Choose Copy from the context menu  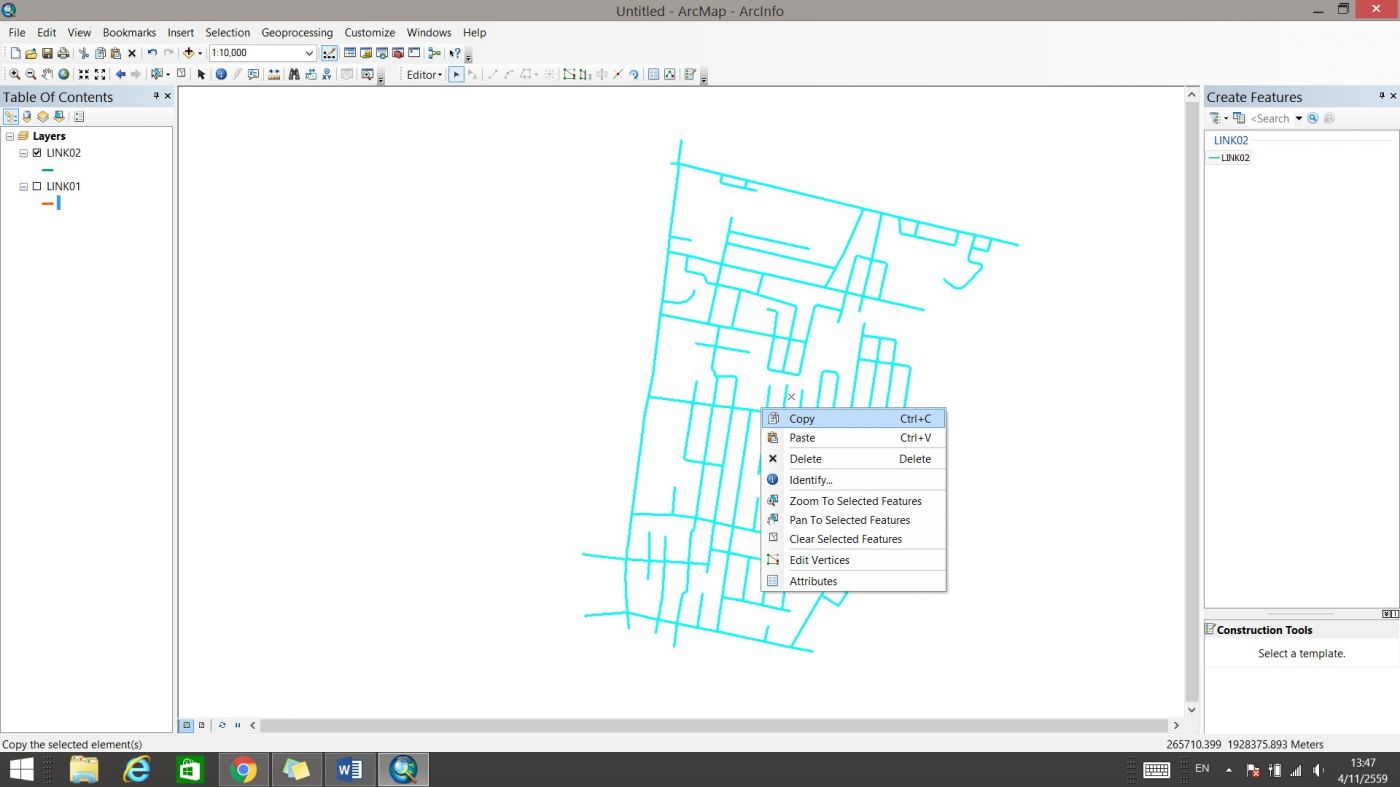[802, 419]
